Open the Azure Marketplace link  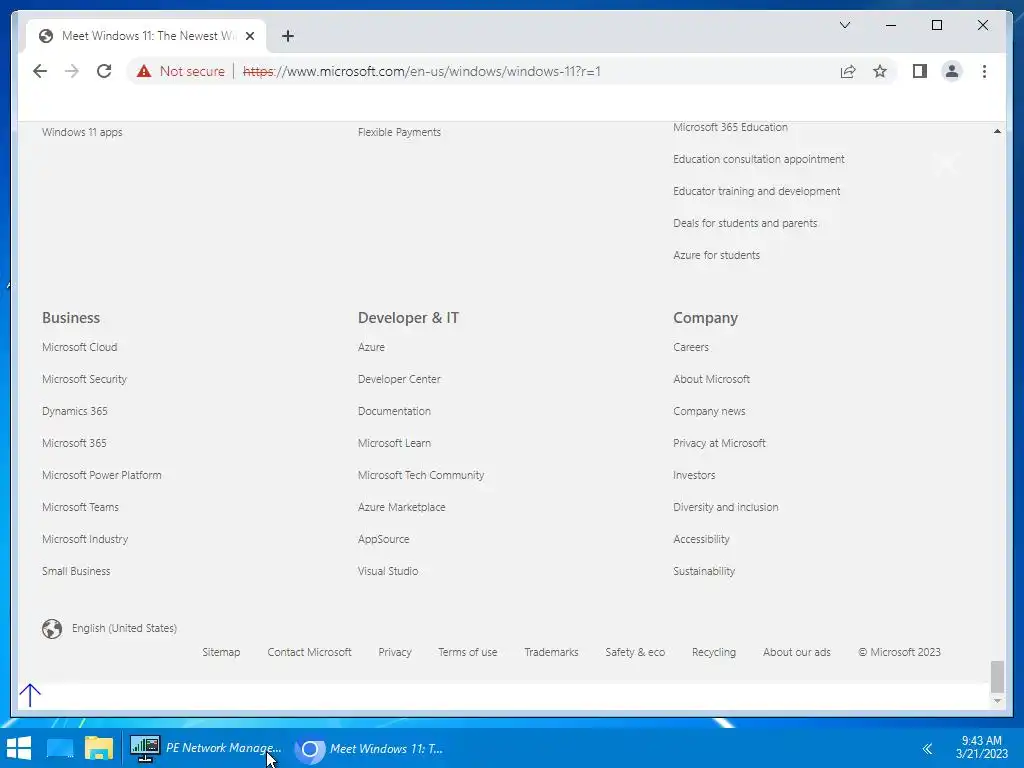click(x=402, y=507)
